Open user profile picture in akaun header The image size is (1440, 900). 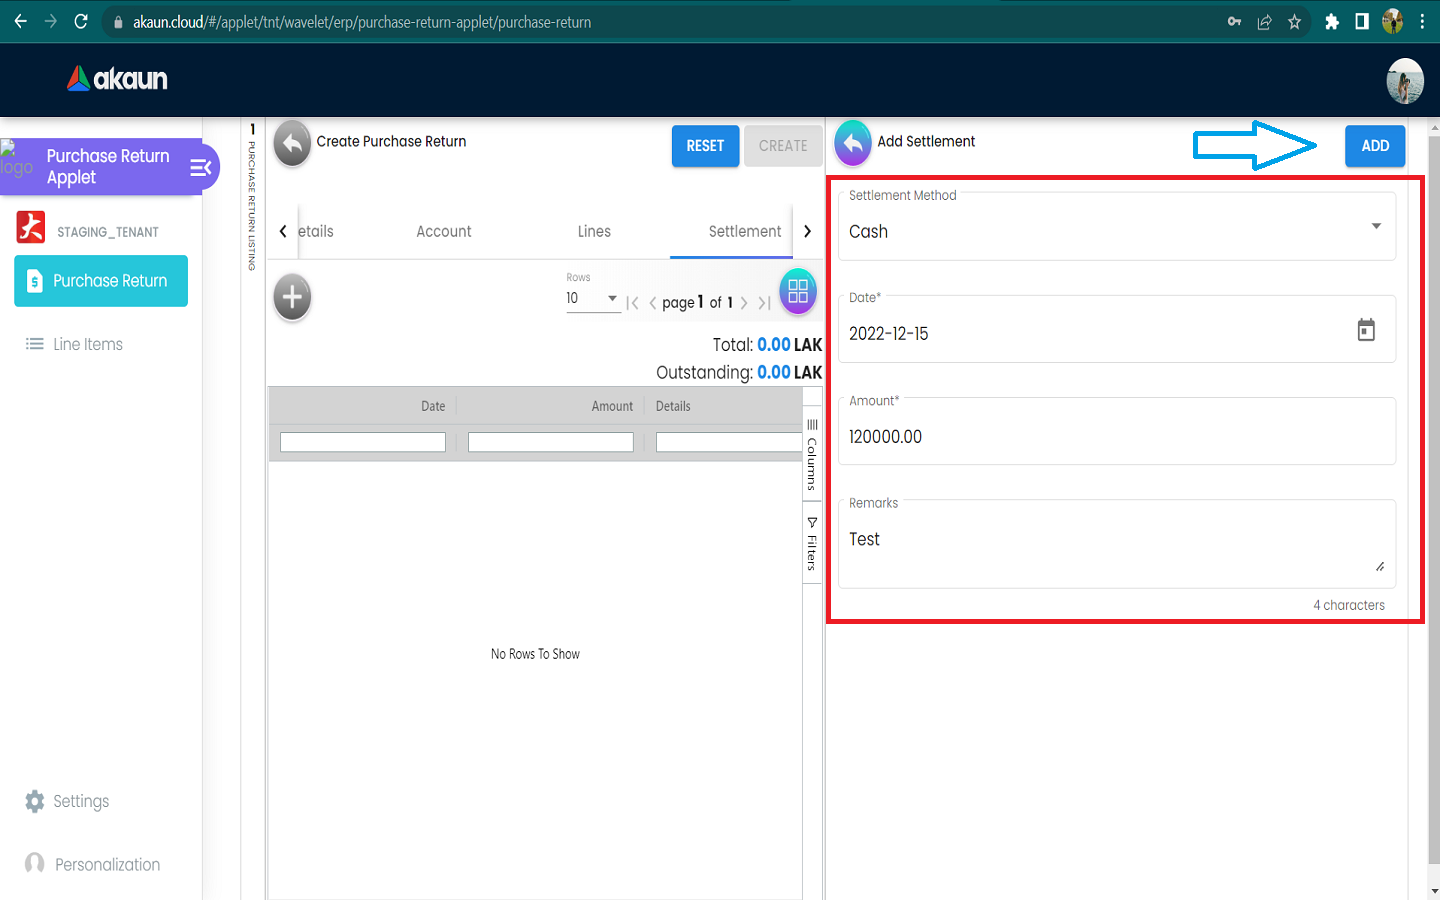[1405, 81]
